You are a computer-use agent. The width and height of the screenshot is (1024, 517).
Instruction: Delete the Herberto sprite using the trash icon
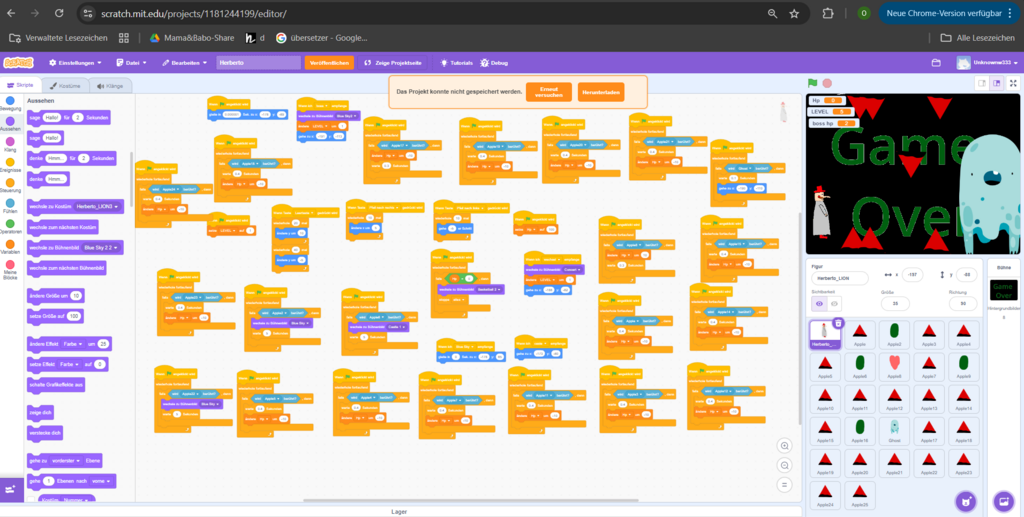(x=838, y=323)
